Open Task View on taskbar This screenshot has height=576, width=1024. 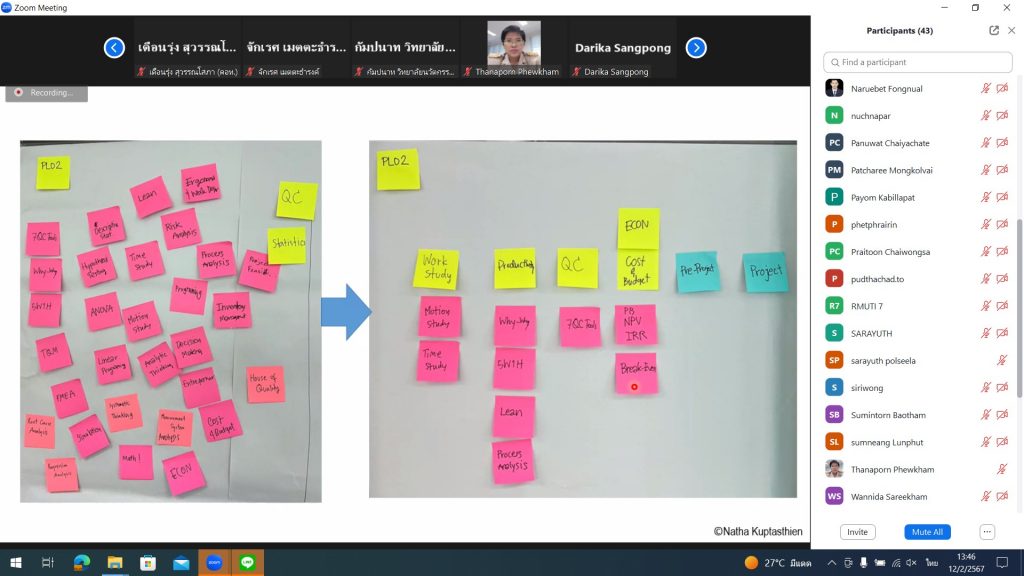tap(48, 563)
